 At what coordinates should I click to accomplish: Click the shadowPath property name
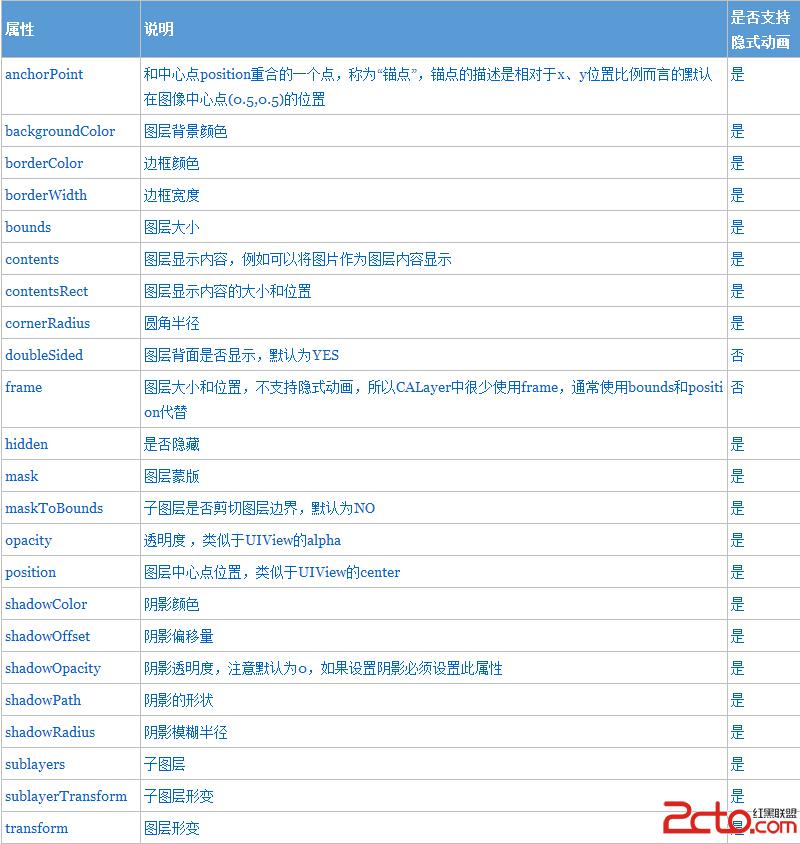click(x=43, y=700)
